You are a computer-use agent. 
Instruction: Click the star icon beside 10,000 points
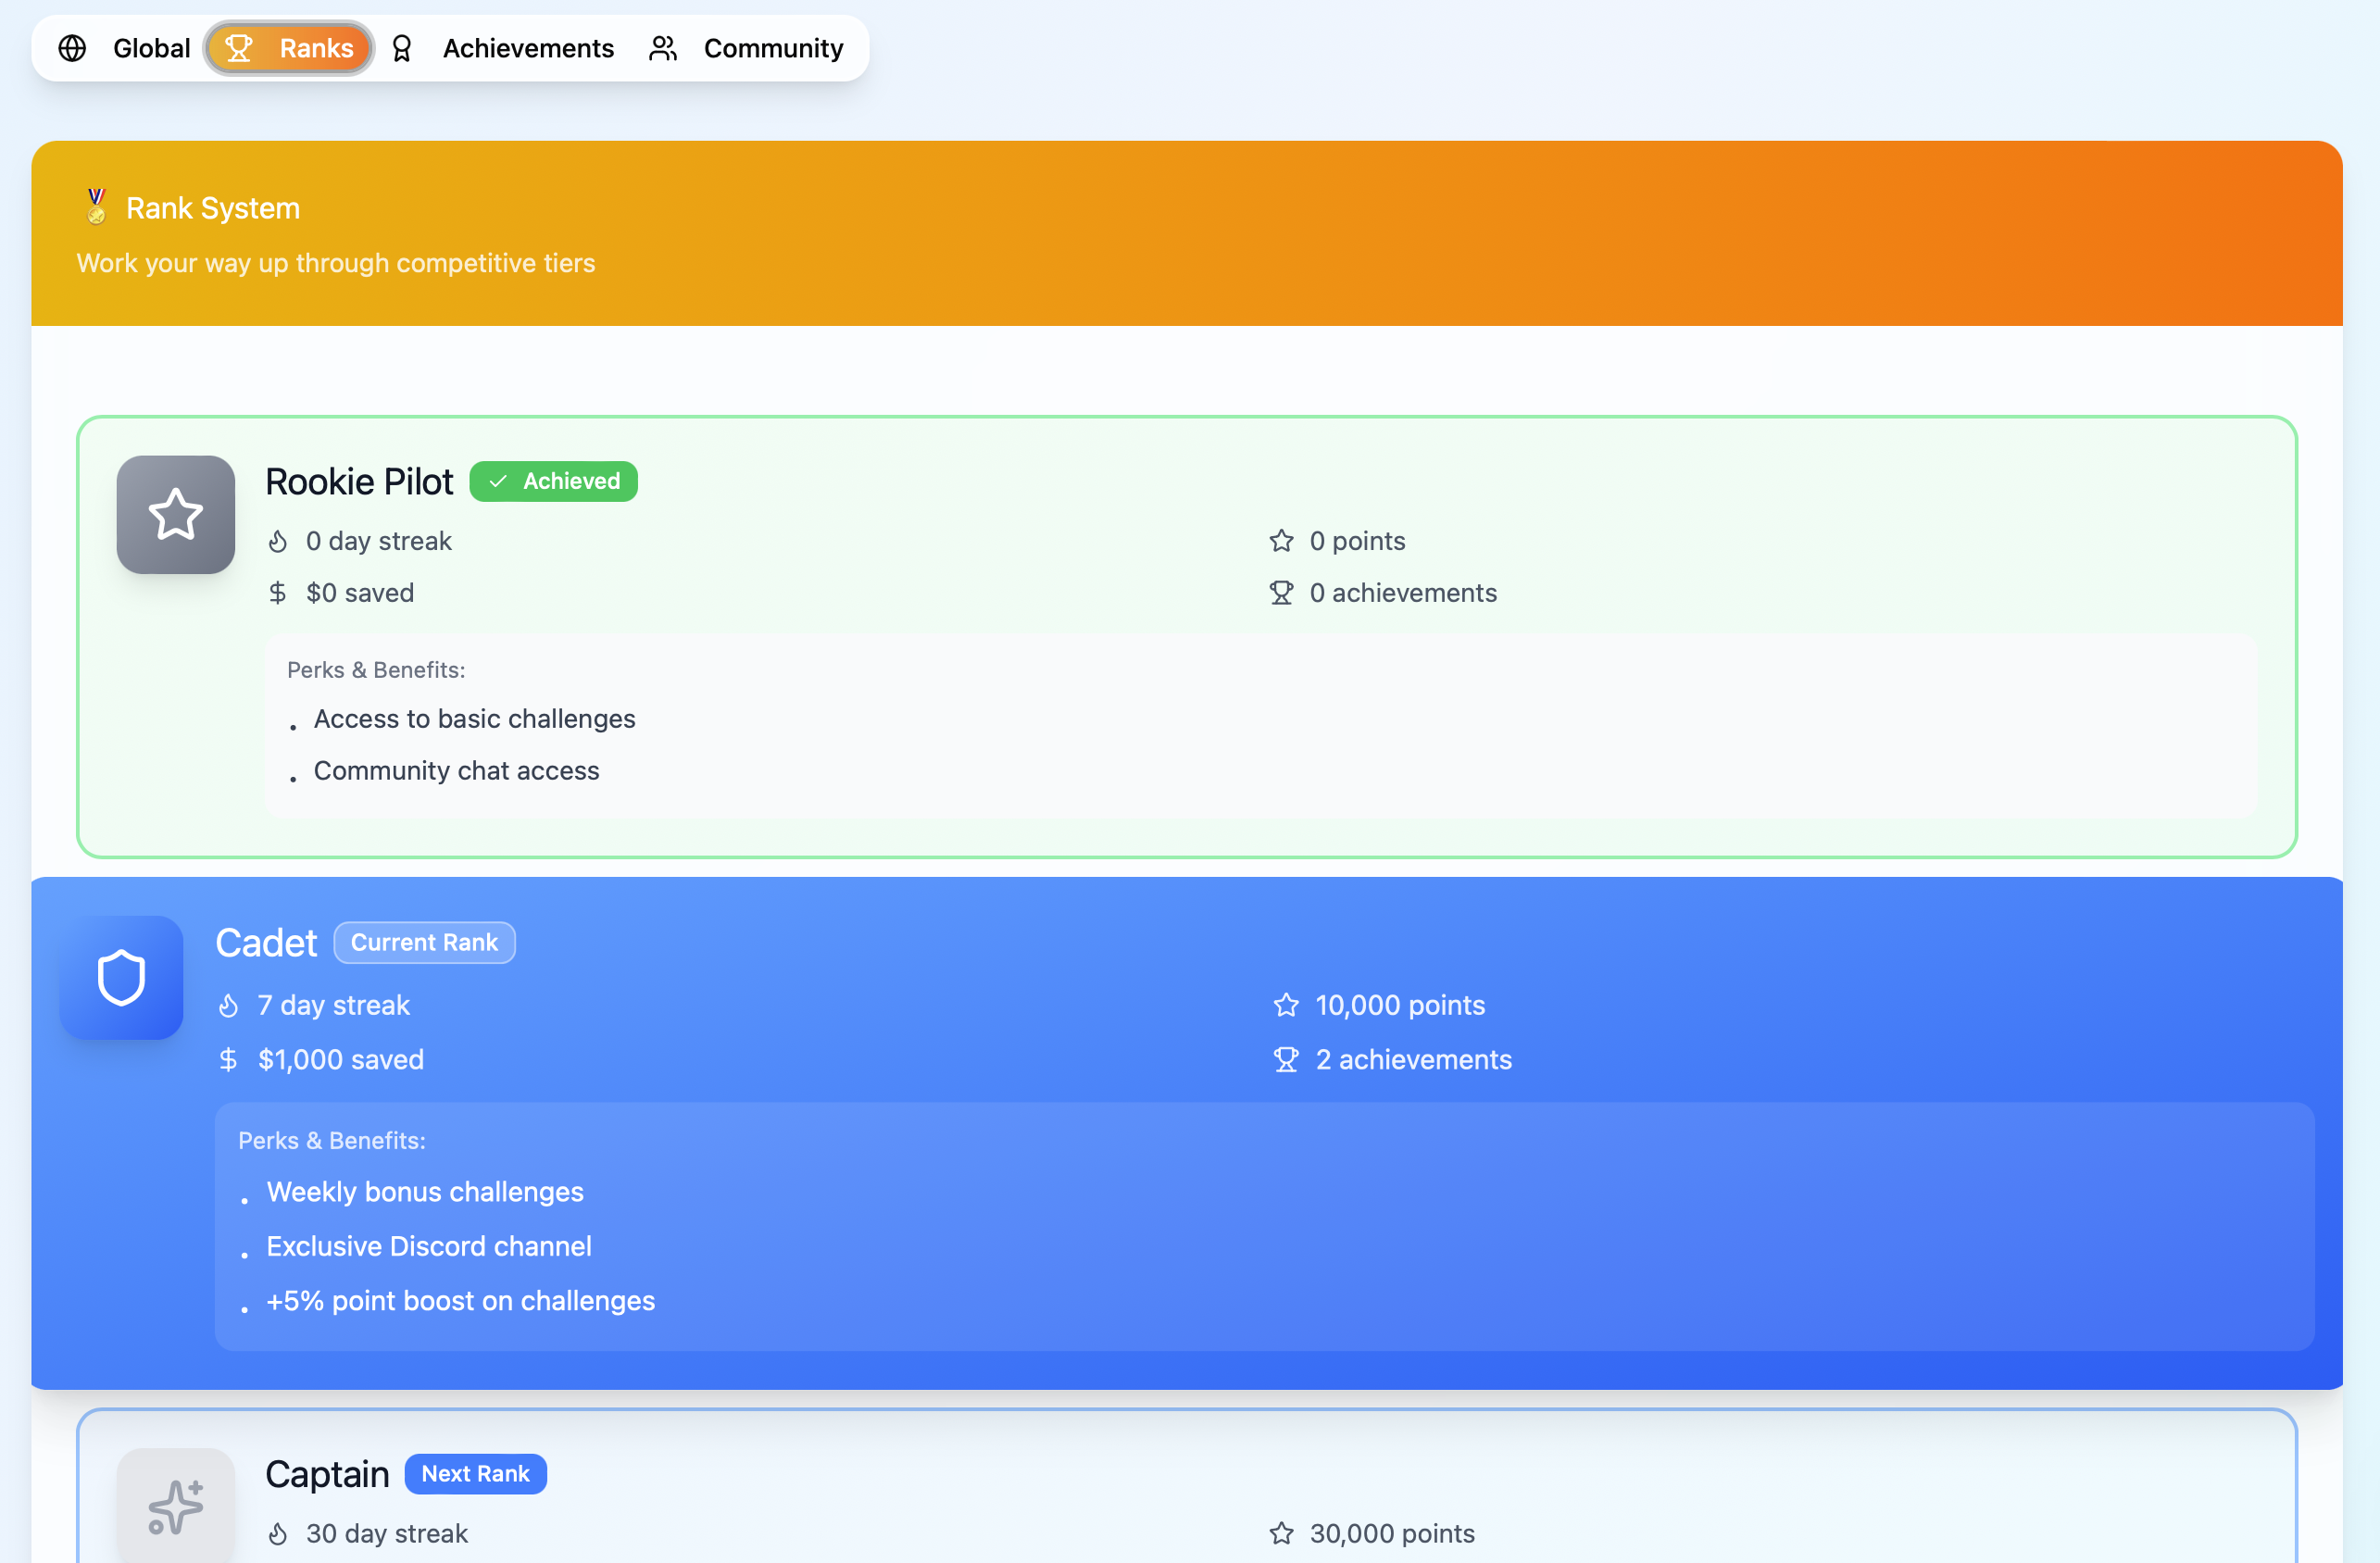click(1286, 1005)
